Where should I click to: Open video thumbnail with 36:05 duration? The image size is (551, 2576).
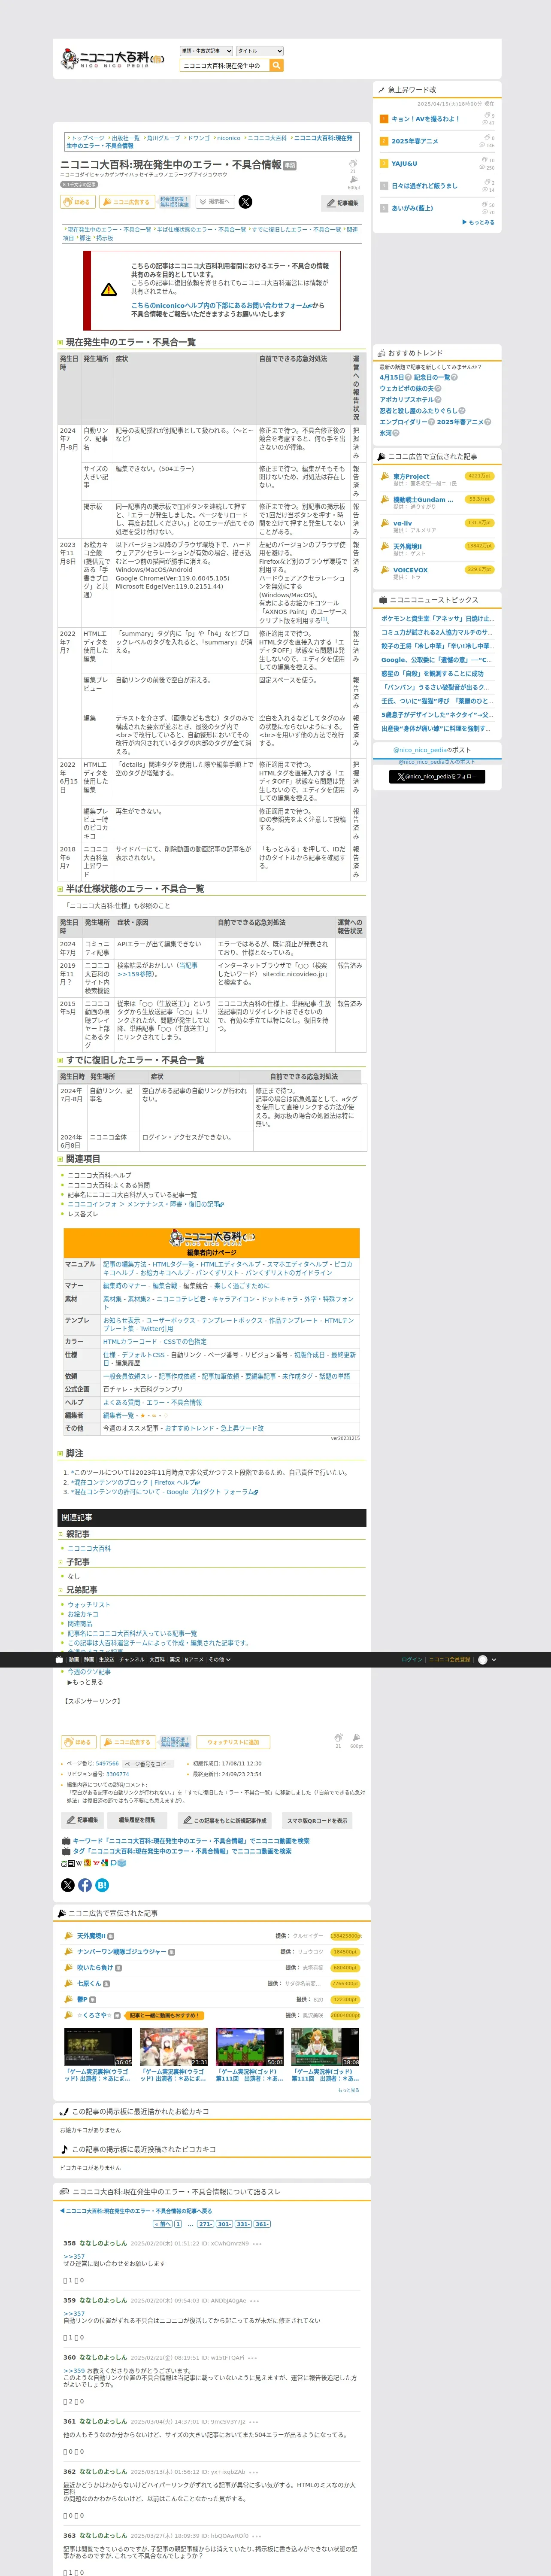[x=98, y=2048]
